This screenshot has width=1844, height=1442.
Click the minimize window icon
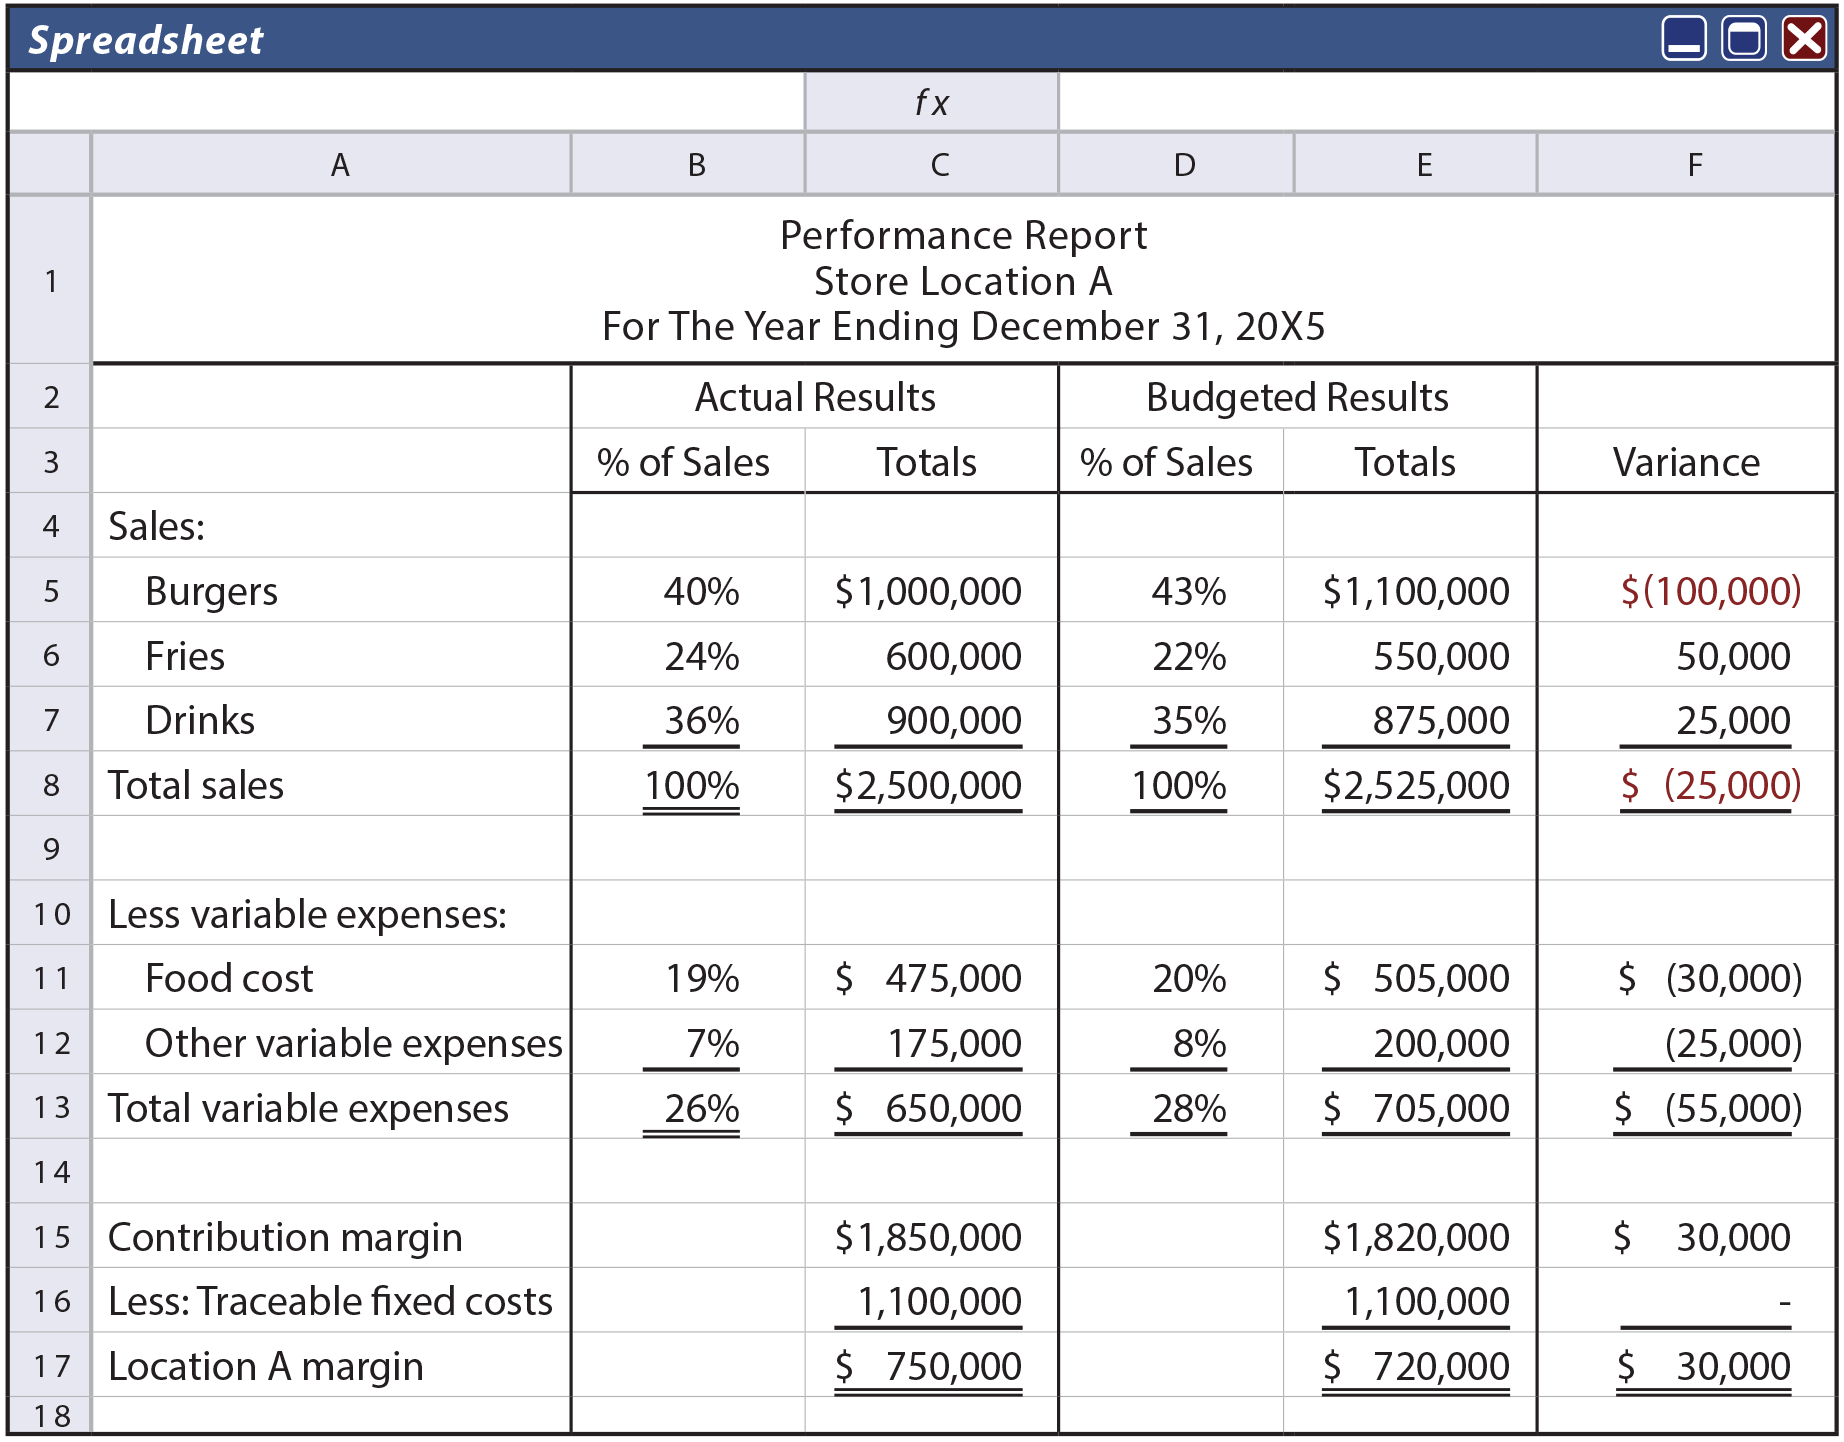click(1684, 39)
